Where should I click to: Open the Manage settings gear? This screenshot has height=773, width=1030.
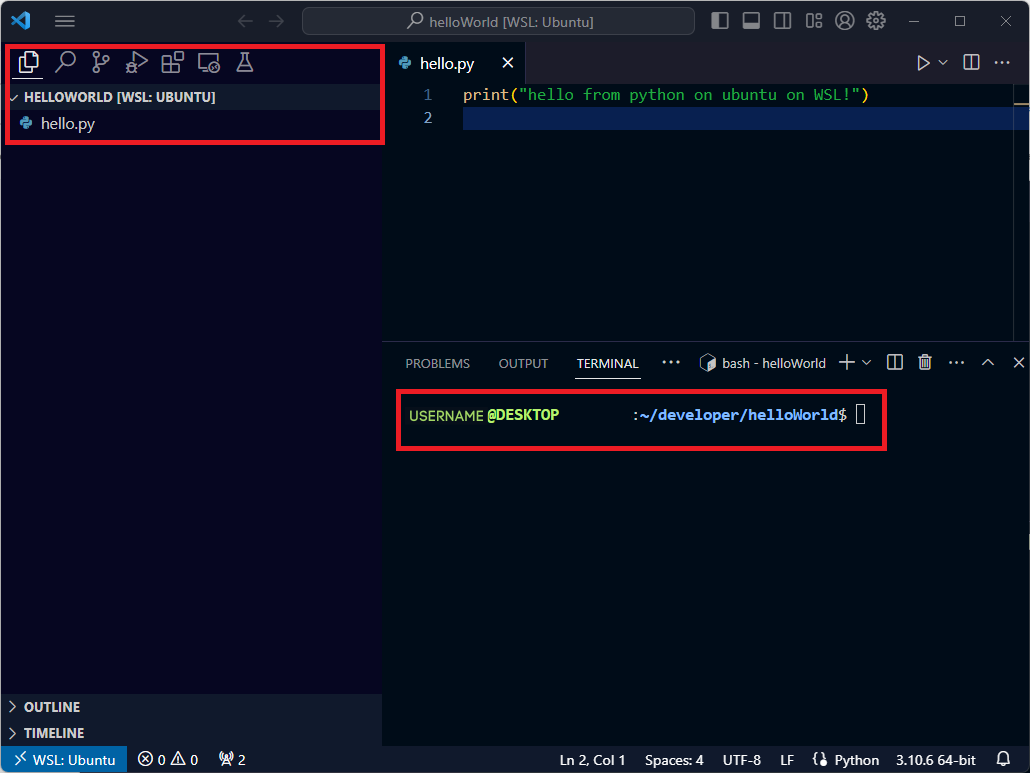coord(875,20)
